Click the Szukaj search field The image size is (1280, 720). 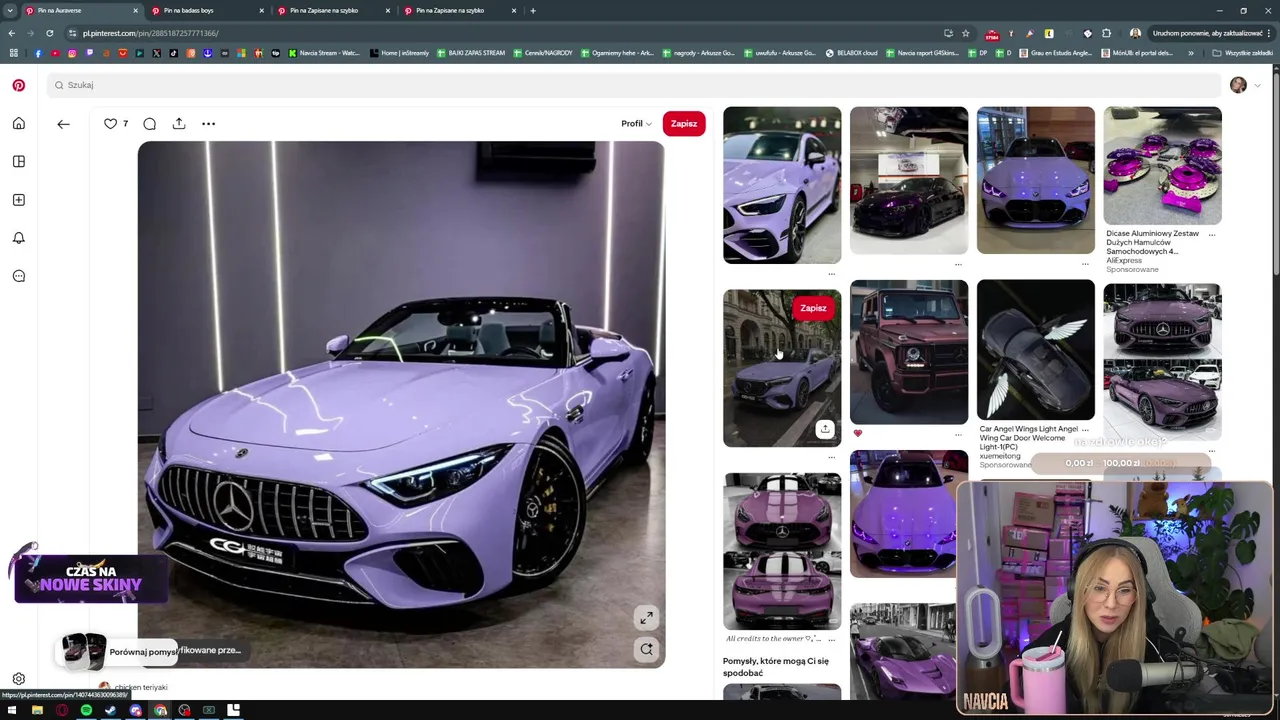(634, 85)
